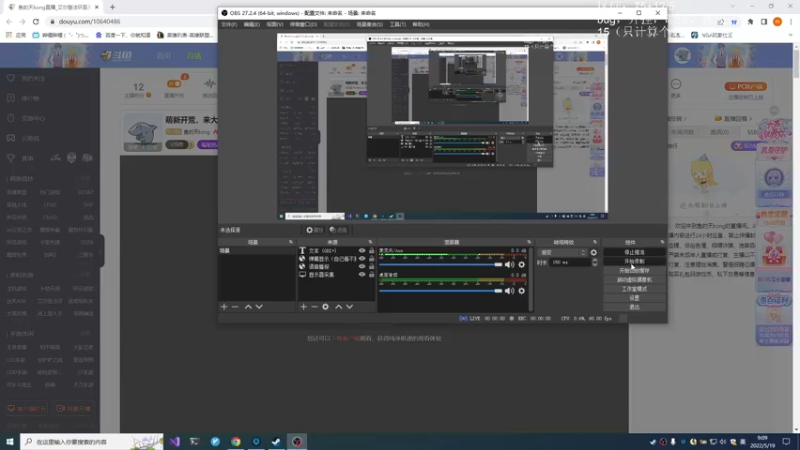The image size is (800, 450).
Task: Click 退出 exit button in Controls
Action: (x=634, y=307)
